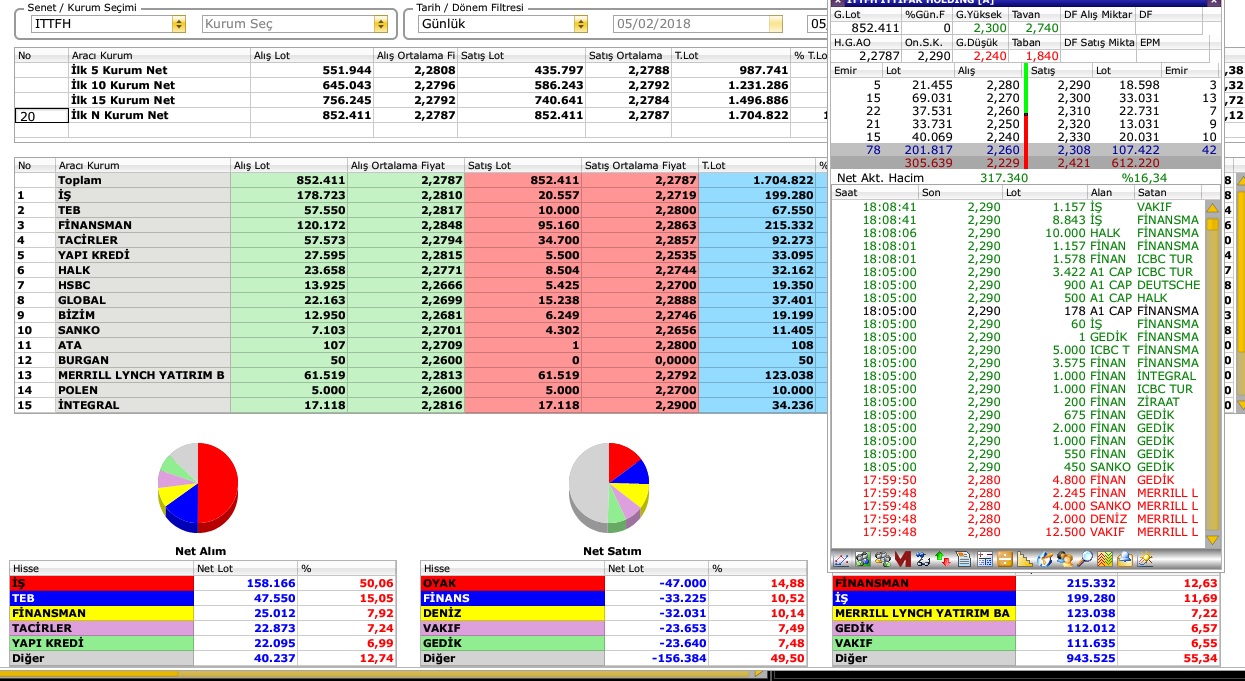Select the İlk 5 Kurum Net row
The height and width of the screenshot is (681, 1245).
click(x=421, y=71)
